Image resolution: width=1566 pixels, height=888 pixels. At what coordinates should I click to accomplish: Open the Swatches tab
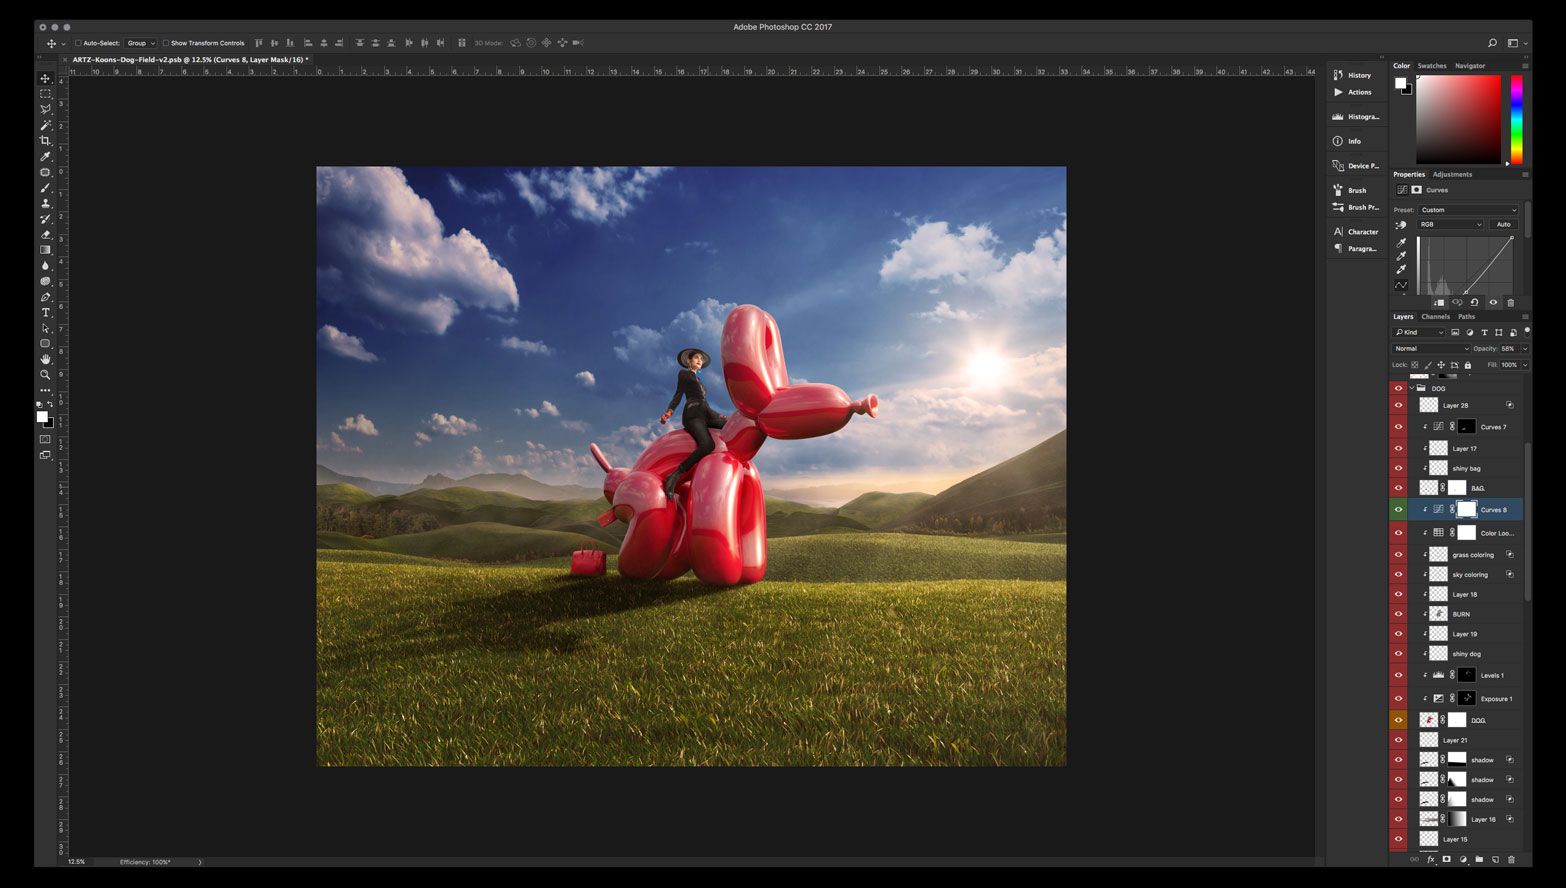(x=1432, y=66)
